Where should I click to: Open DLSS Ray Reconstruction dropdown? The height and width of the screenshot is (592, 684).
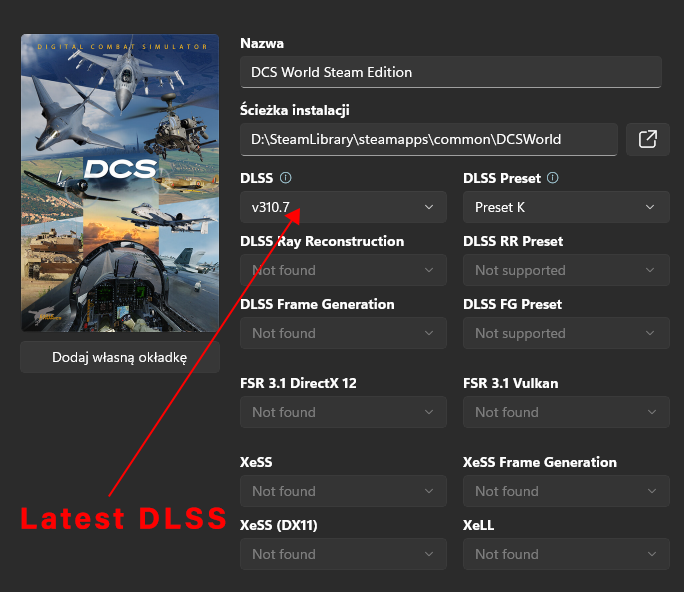(343, 270)
